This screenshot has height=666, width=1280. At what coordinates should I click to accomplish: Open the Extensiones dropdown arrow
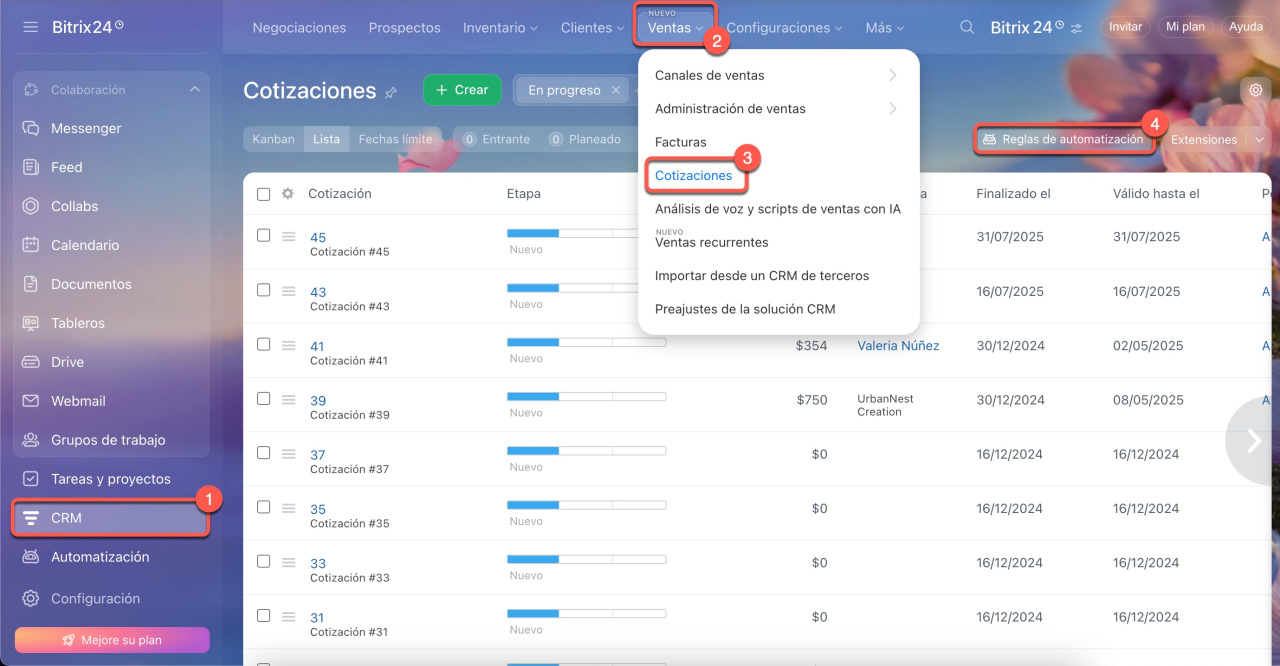[x=1259, y=140]
